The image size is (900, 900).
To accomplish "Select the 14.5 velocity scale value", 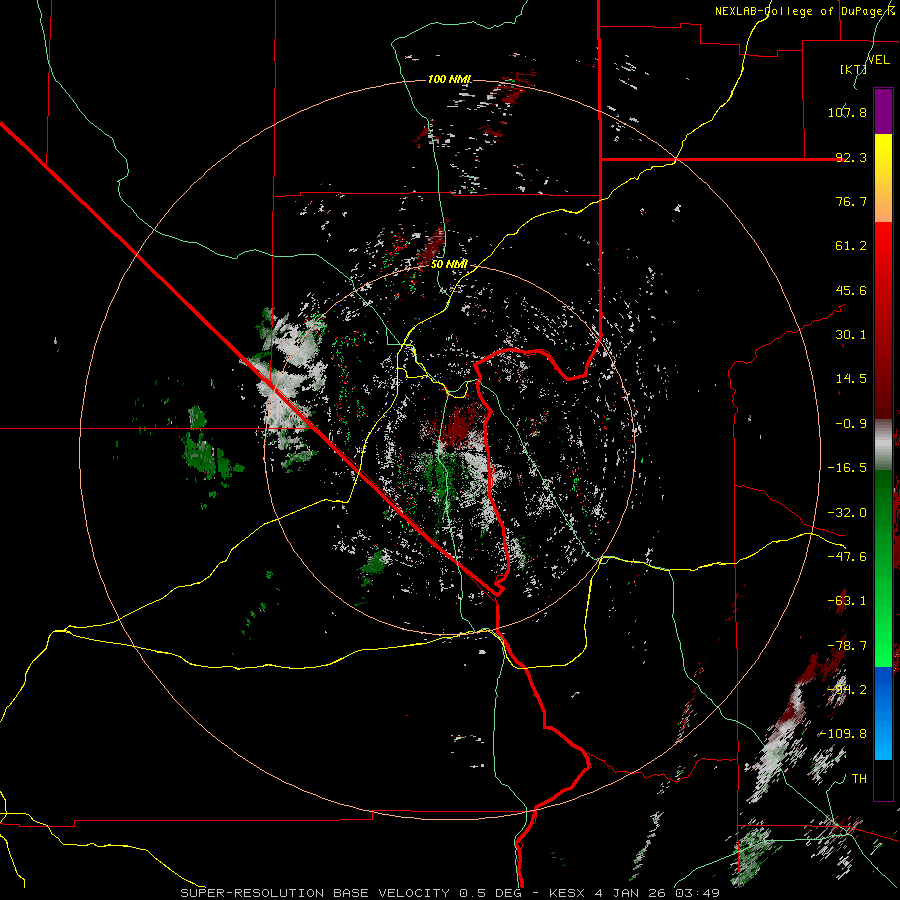I will pyautogui.click(x=851, y=379).
